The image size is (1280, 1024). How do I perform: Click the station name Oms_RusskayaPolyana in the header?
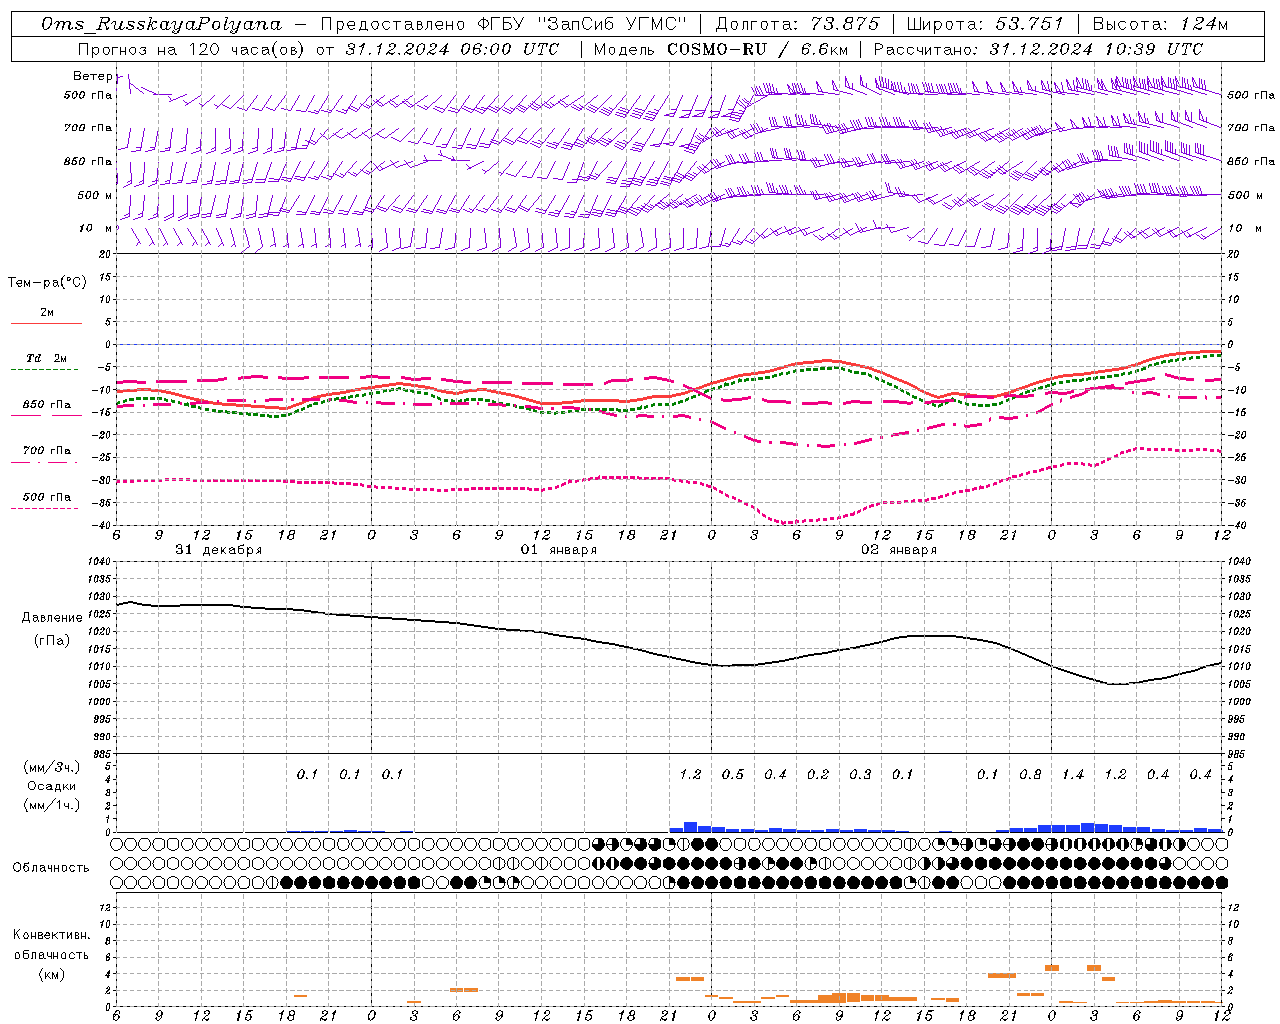pos(162,24)
